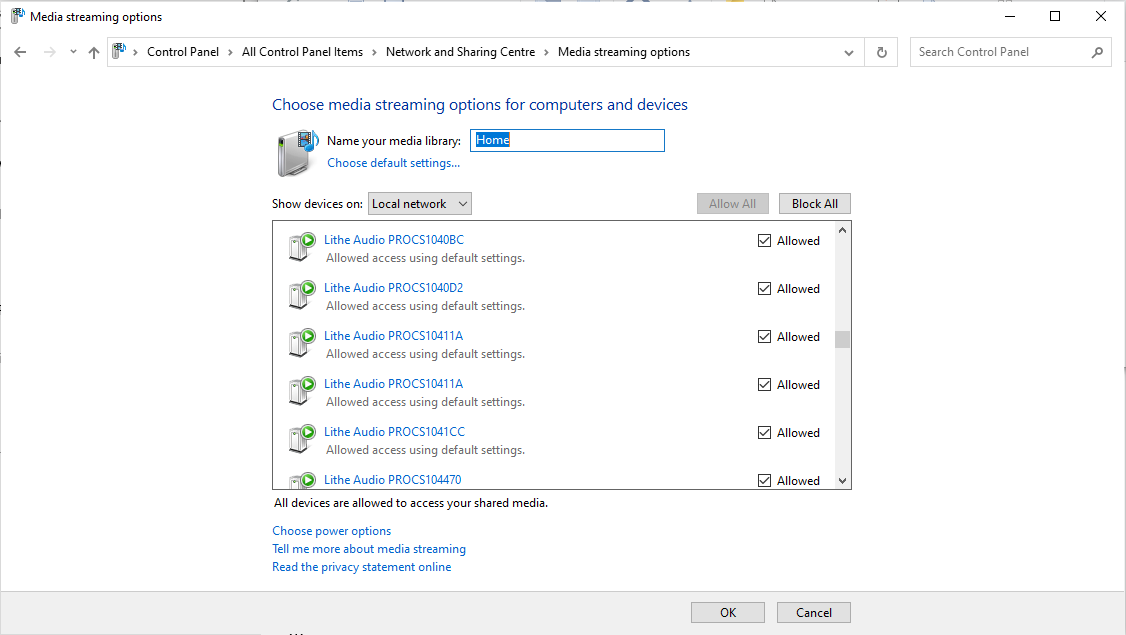The width and height of the screenshot is (1126, 635).
Task: Click the Back arrow in navigation bar
Action: (x=20, y=52)
